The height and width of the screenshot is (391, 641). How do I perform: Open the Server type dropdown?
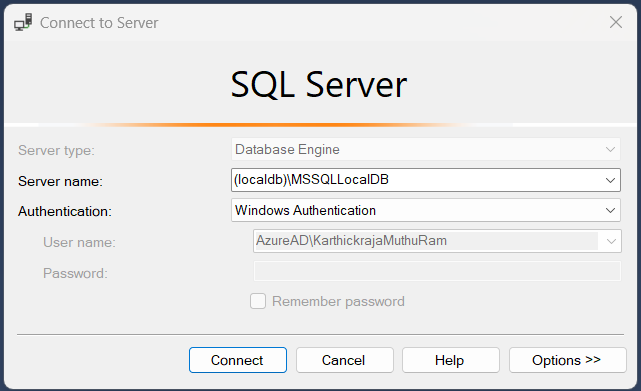pyautogui.click(x=426, y=149)
